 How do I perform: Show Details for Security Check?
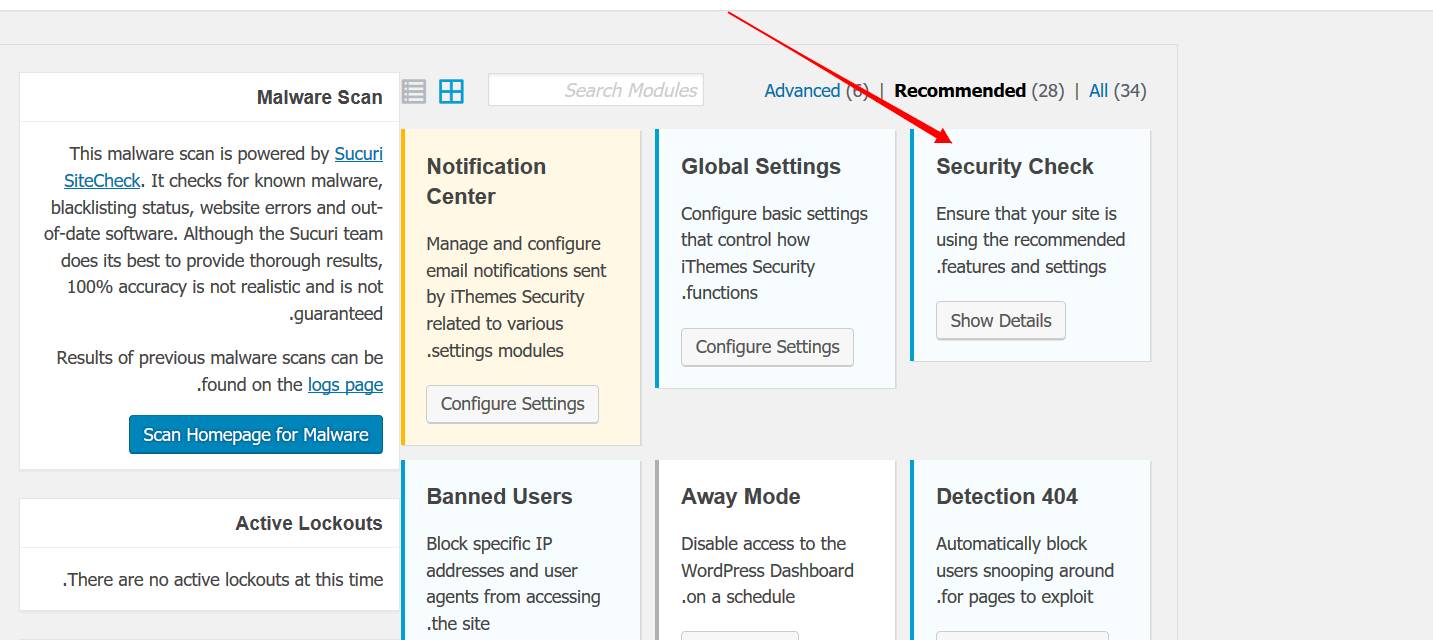(1001, 321)
